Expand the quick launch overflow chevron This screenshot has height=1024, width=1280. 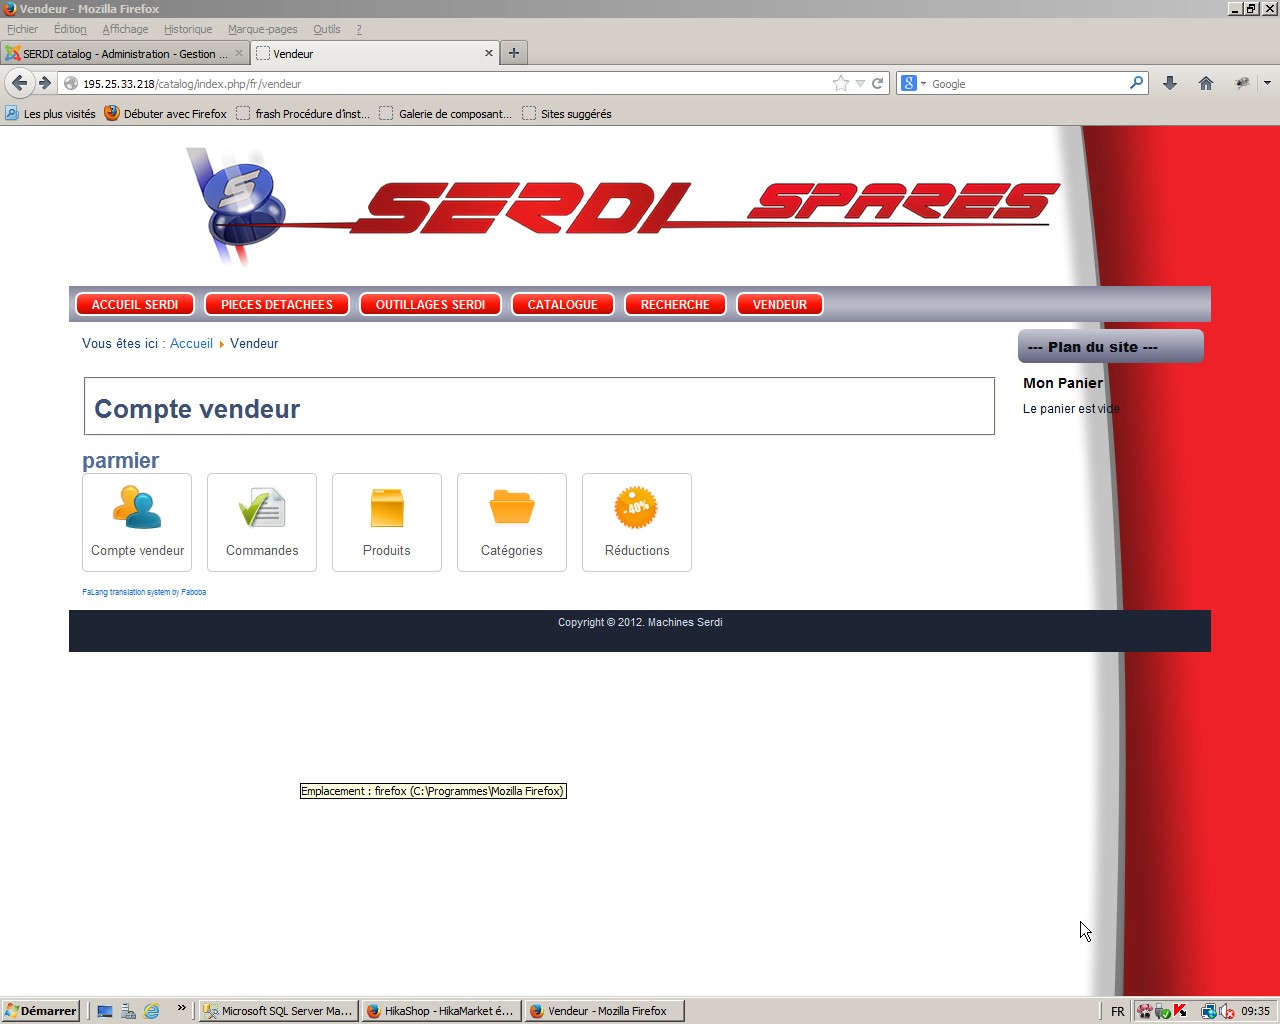pyautogui.click(x=181, y=1008)
